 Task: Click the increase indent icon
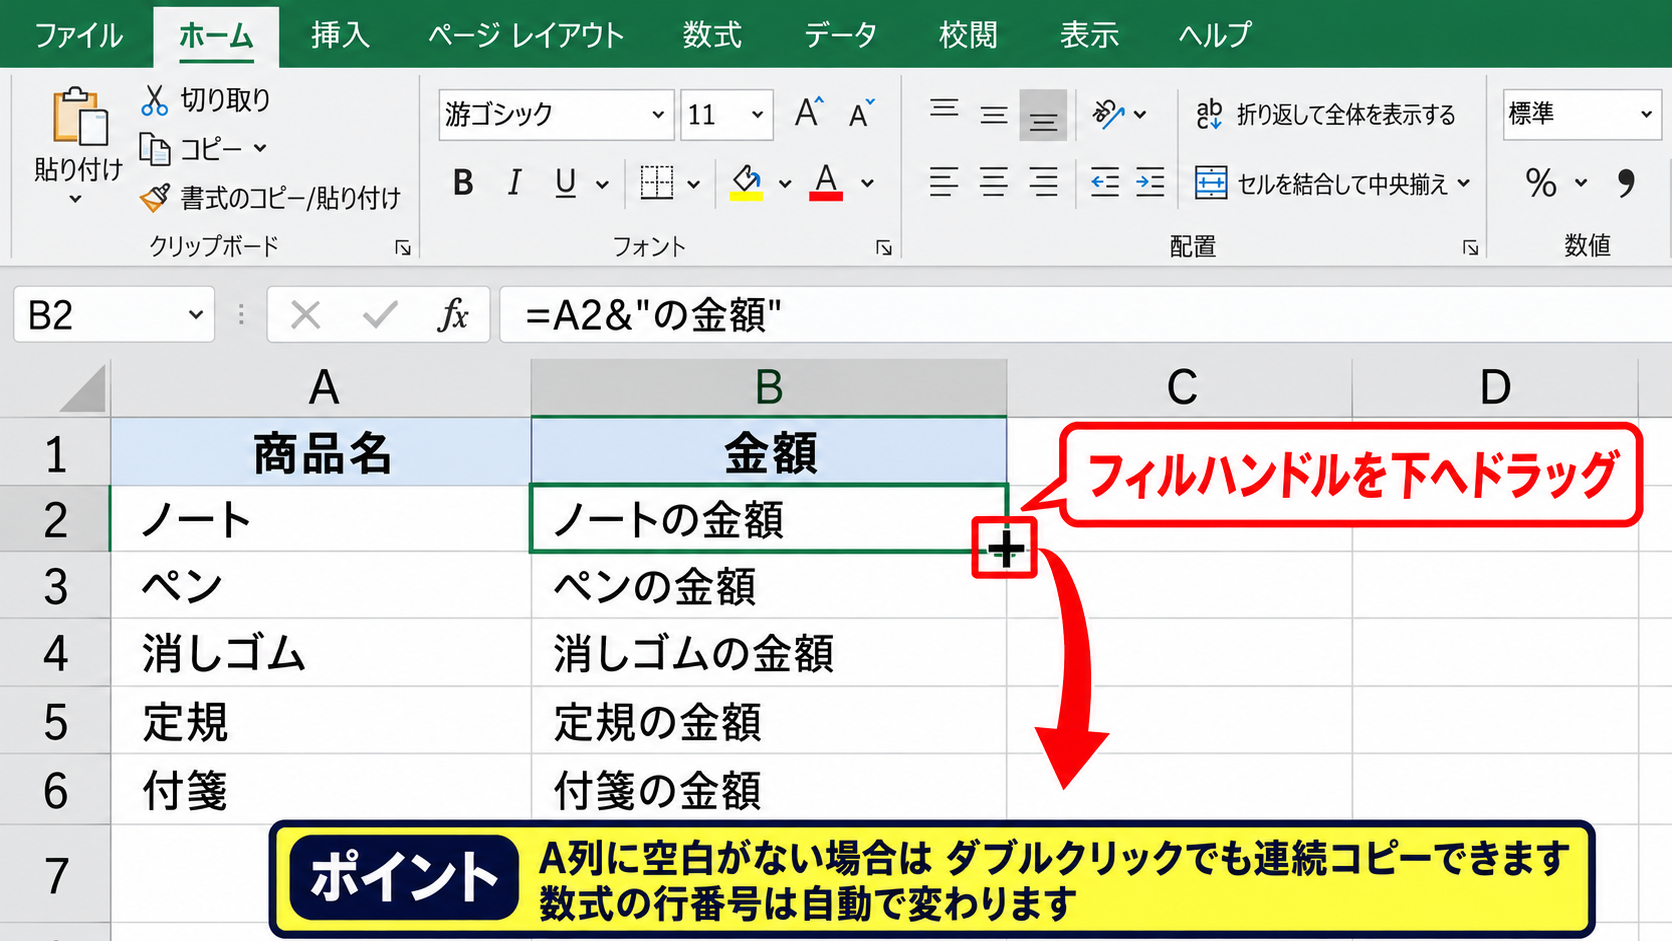pyautogui.click(x=1150, y=183)
